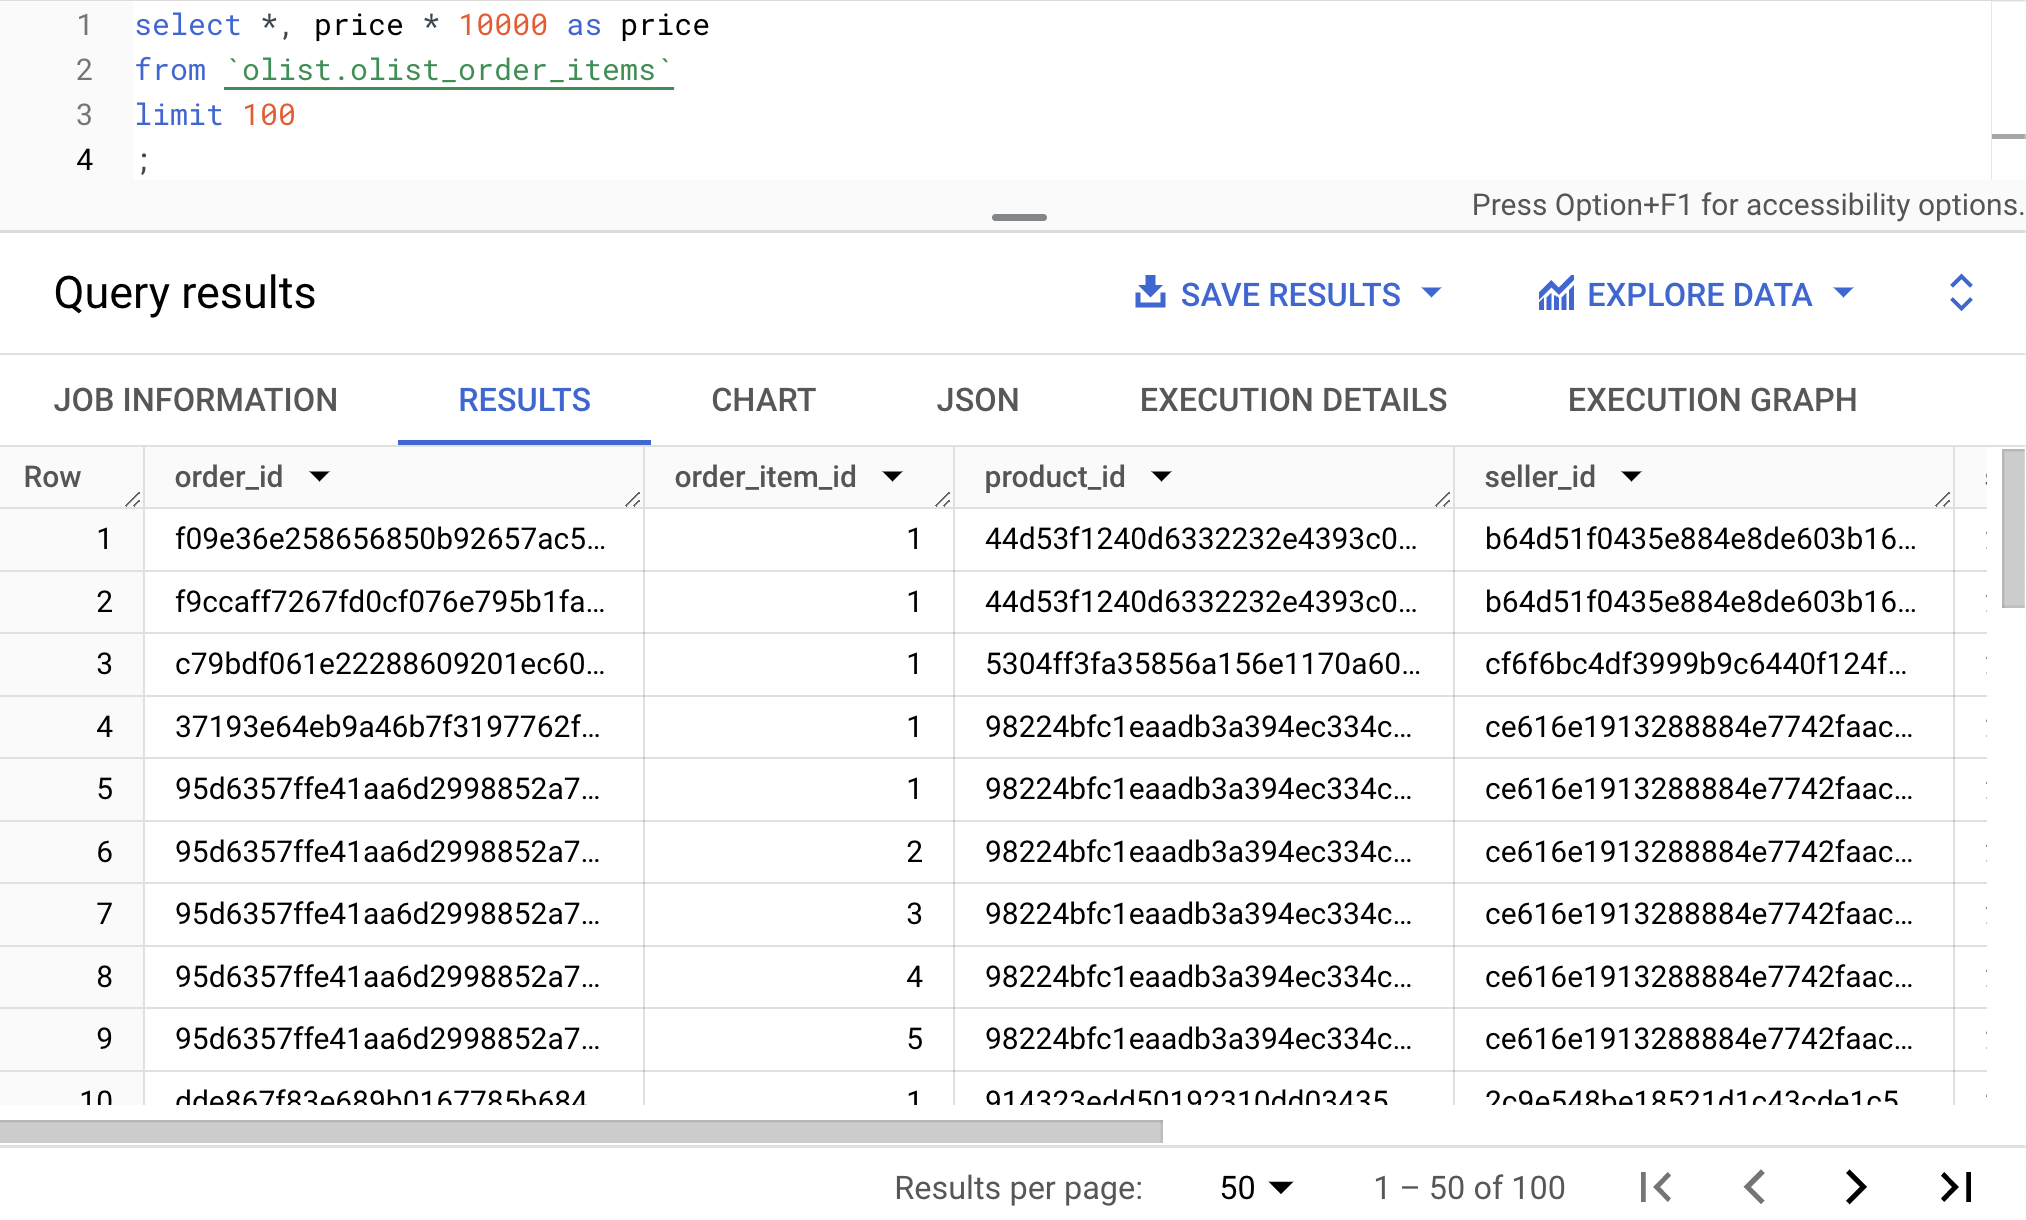Open results per page dropdown
2026x1220 pixels.
1256,1187
